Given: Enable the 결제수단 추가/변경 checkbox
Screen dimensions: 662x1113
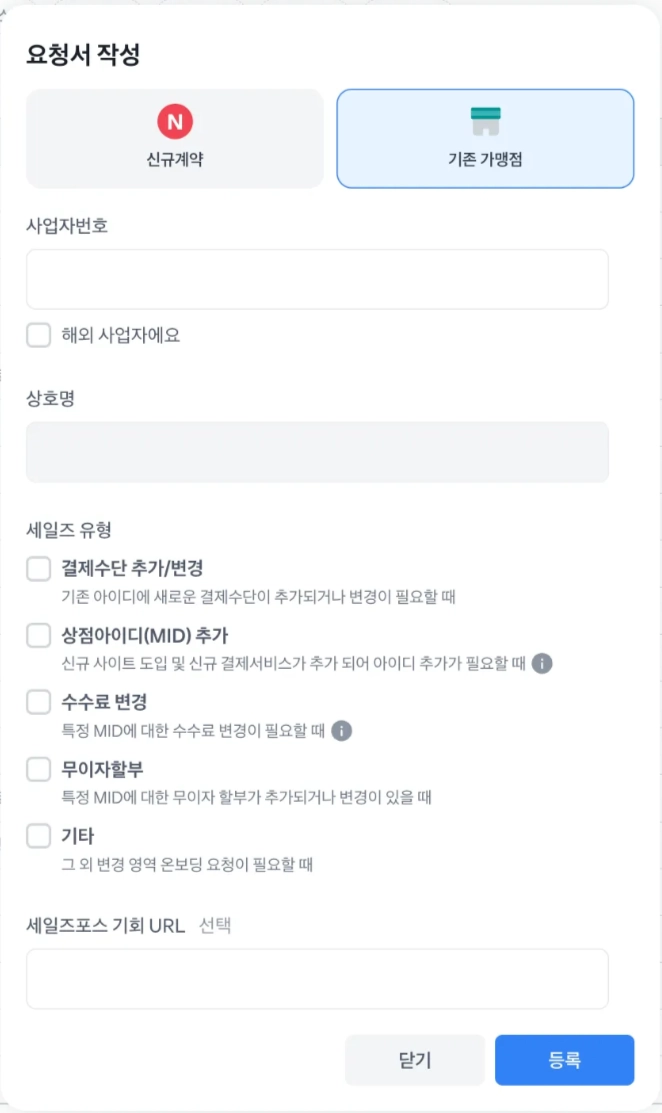Looking at the screenshot, I should (39, 569).
